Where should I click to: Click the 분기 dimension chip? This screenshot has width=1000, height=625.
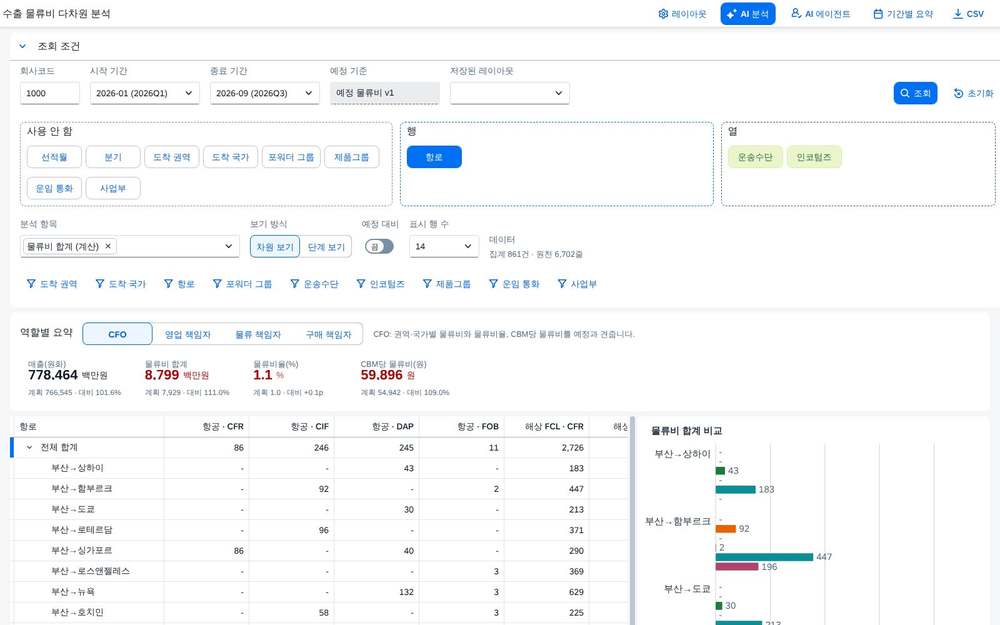(x=113, y=157)
